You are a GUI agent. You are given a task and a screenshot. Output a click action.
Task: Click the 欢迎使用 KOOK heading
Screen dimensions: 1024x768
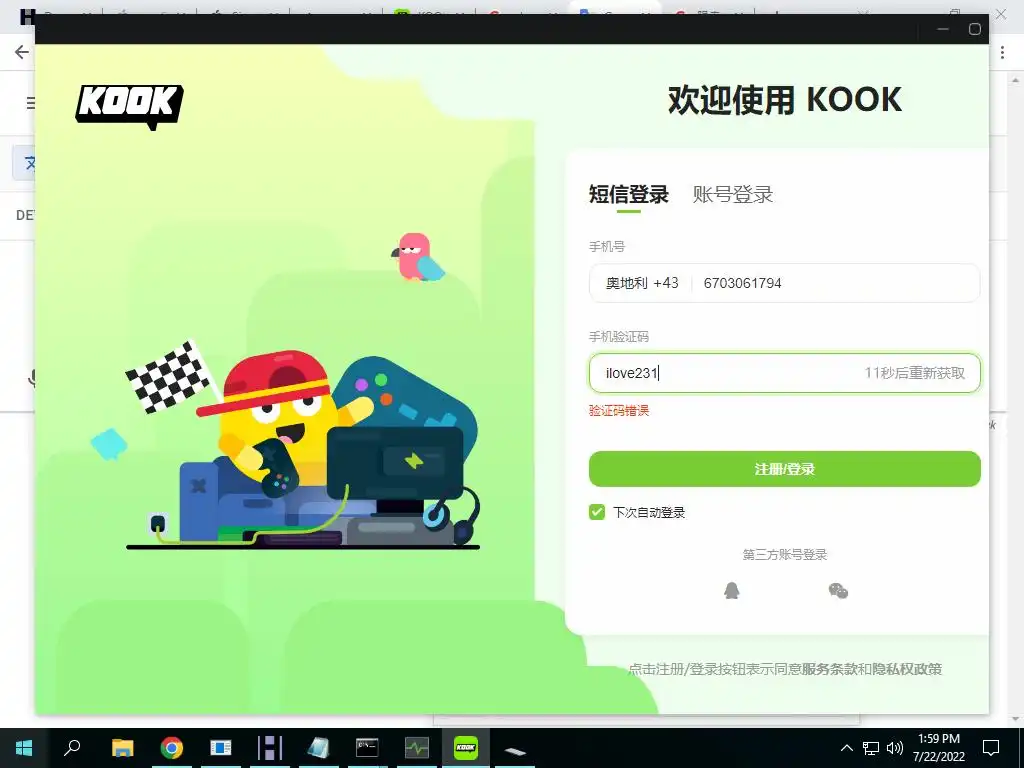coord(784,100)
